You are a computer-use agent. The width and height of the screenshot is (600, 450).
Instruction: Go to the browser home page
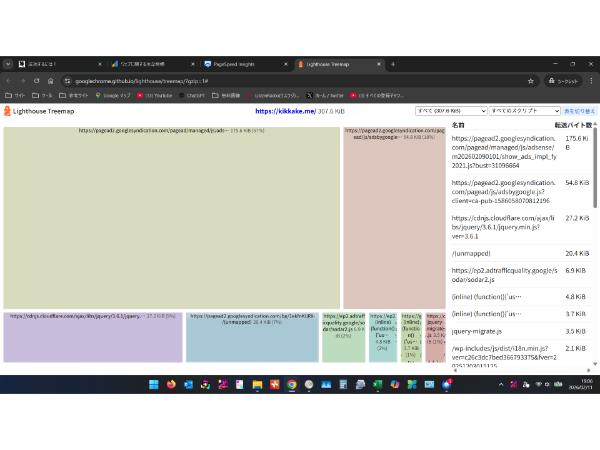[x=51, y=81]
